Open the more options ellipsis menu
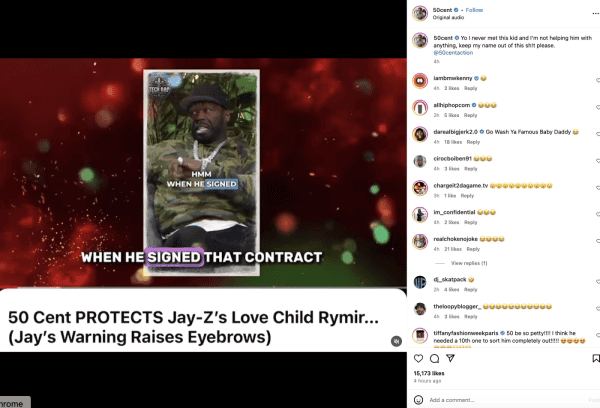The height and width of the screenshot is (408, 600). 595,13
